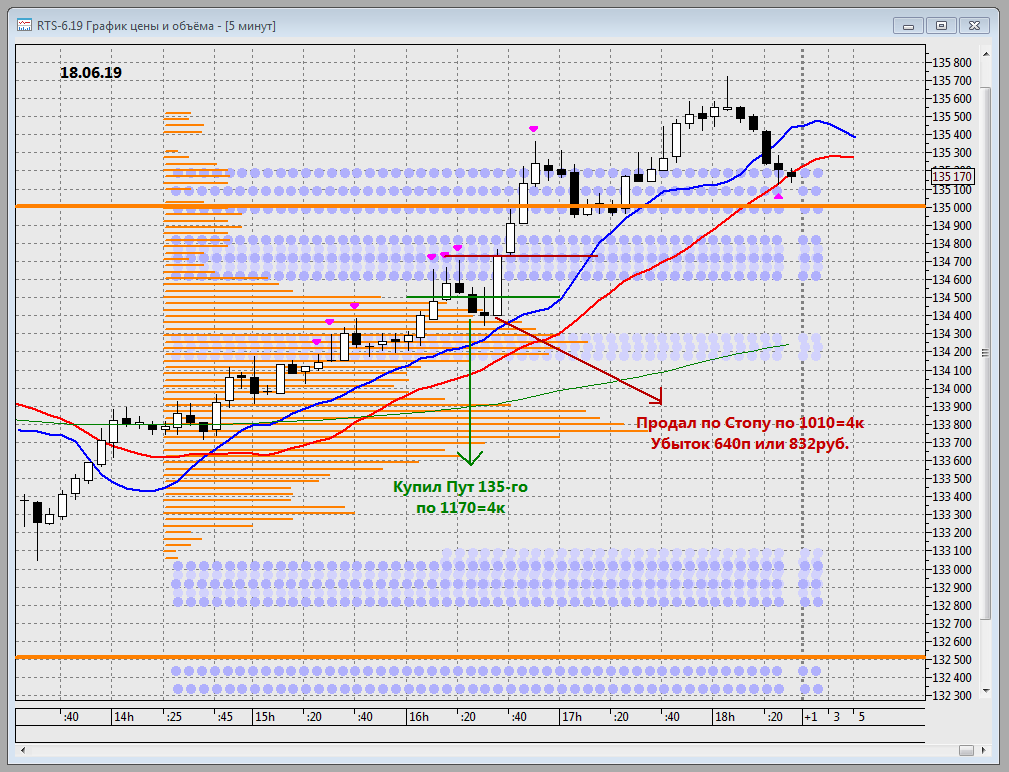Click the 132 500 price axis label
Viewport: 1009px width, 772px height.
point(952,660)
